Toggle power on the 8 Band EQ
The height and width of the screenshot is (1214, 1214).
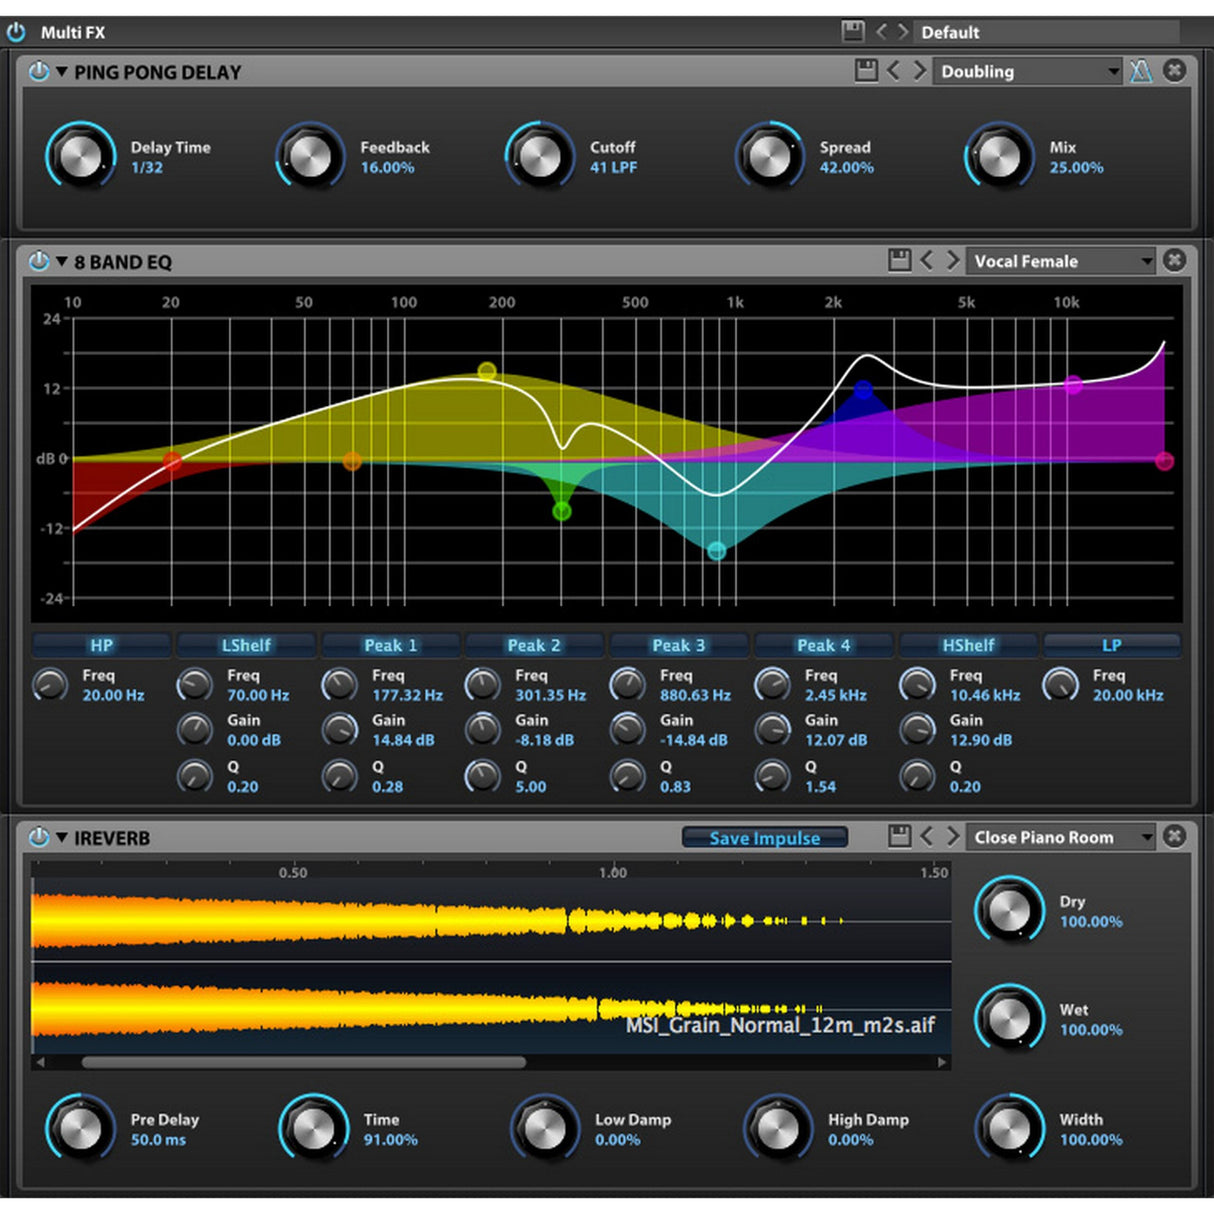tap(37, 260)
